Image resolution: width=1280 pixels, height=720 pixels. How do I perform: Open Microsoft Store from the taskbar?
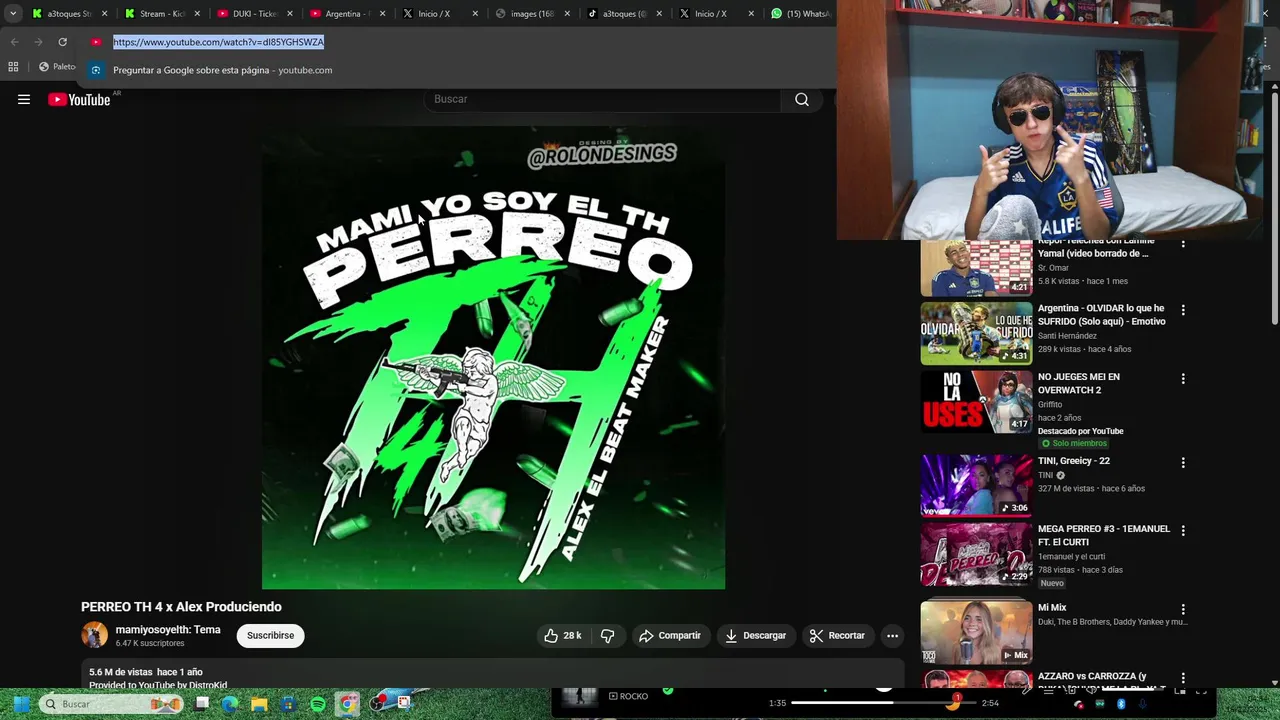288,704
